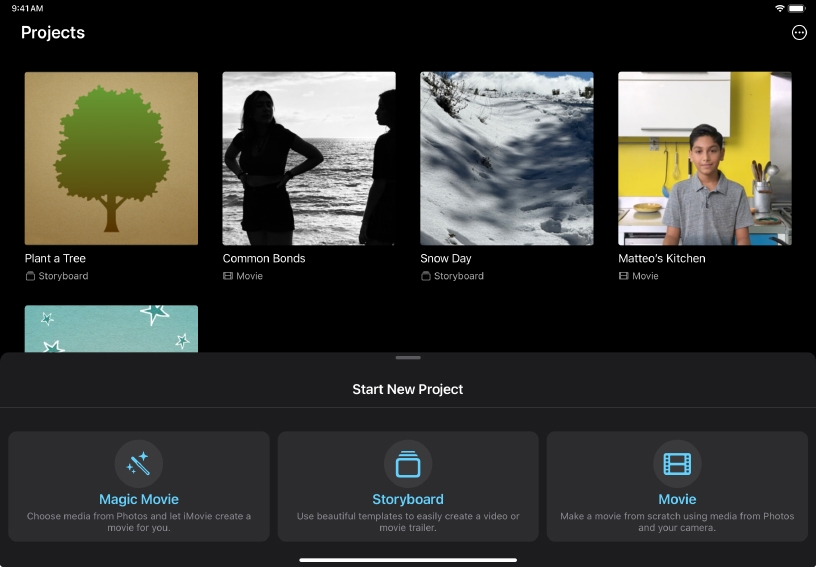Click the Storyboard stack icon
Screen dimensions: 816x567
[408, 464]
